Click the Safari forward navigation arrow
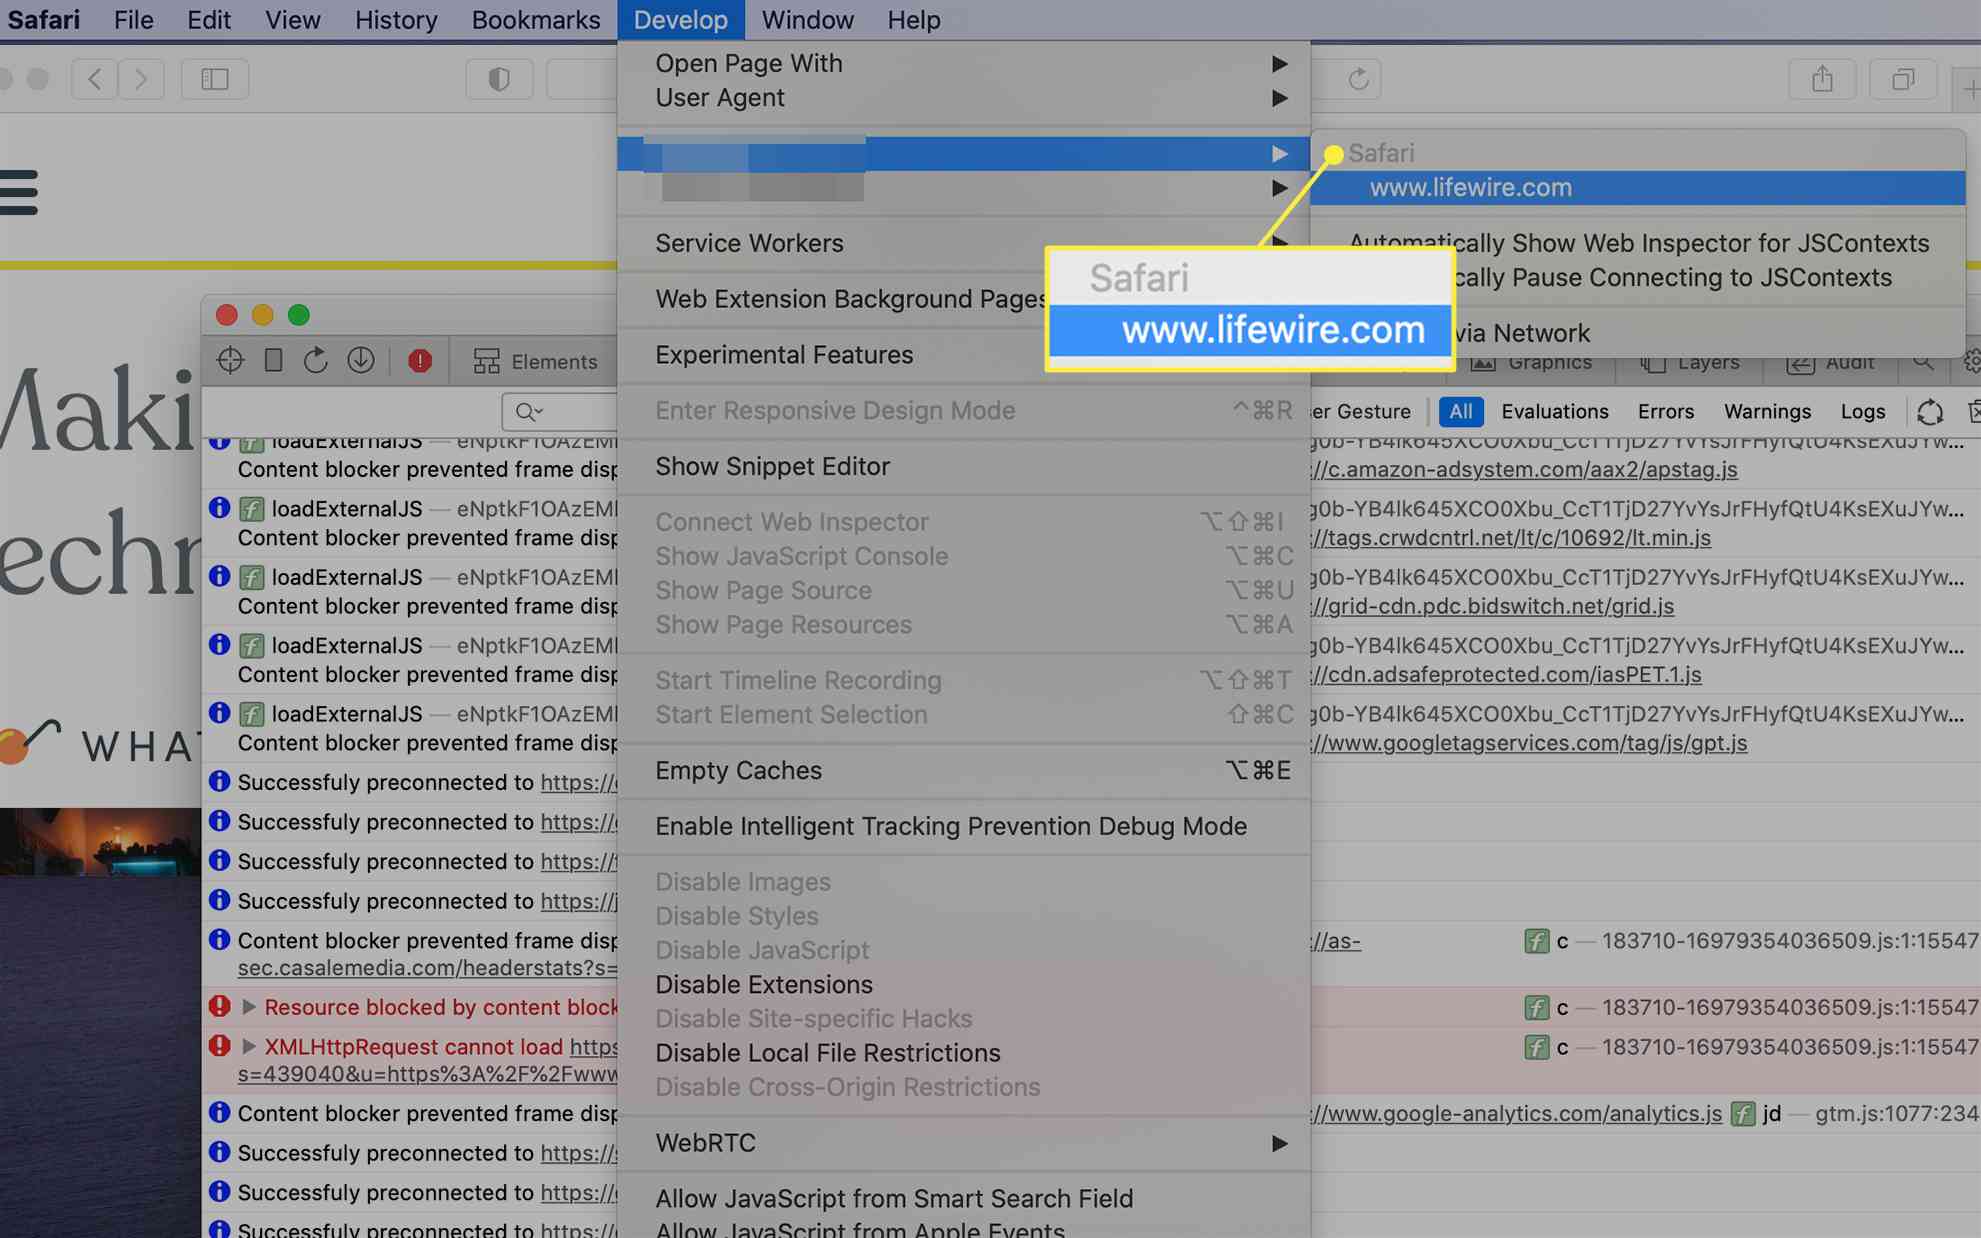Screen dimensions: 1981x1238 pos(141,79)
